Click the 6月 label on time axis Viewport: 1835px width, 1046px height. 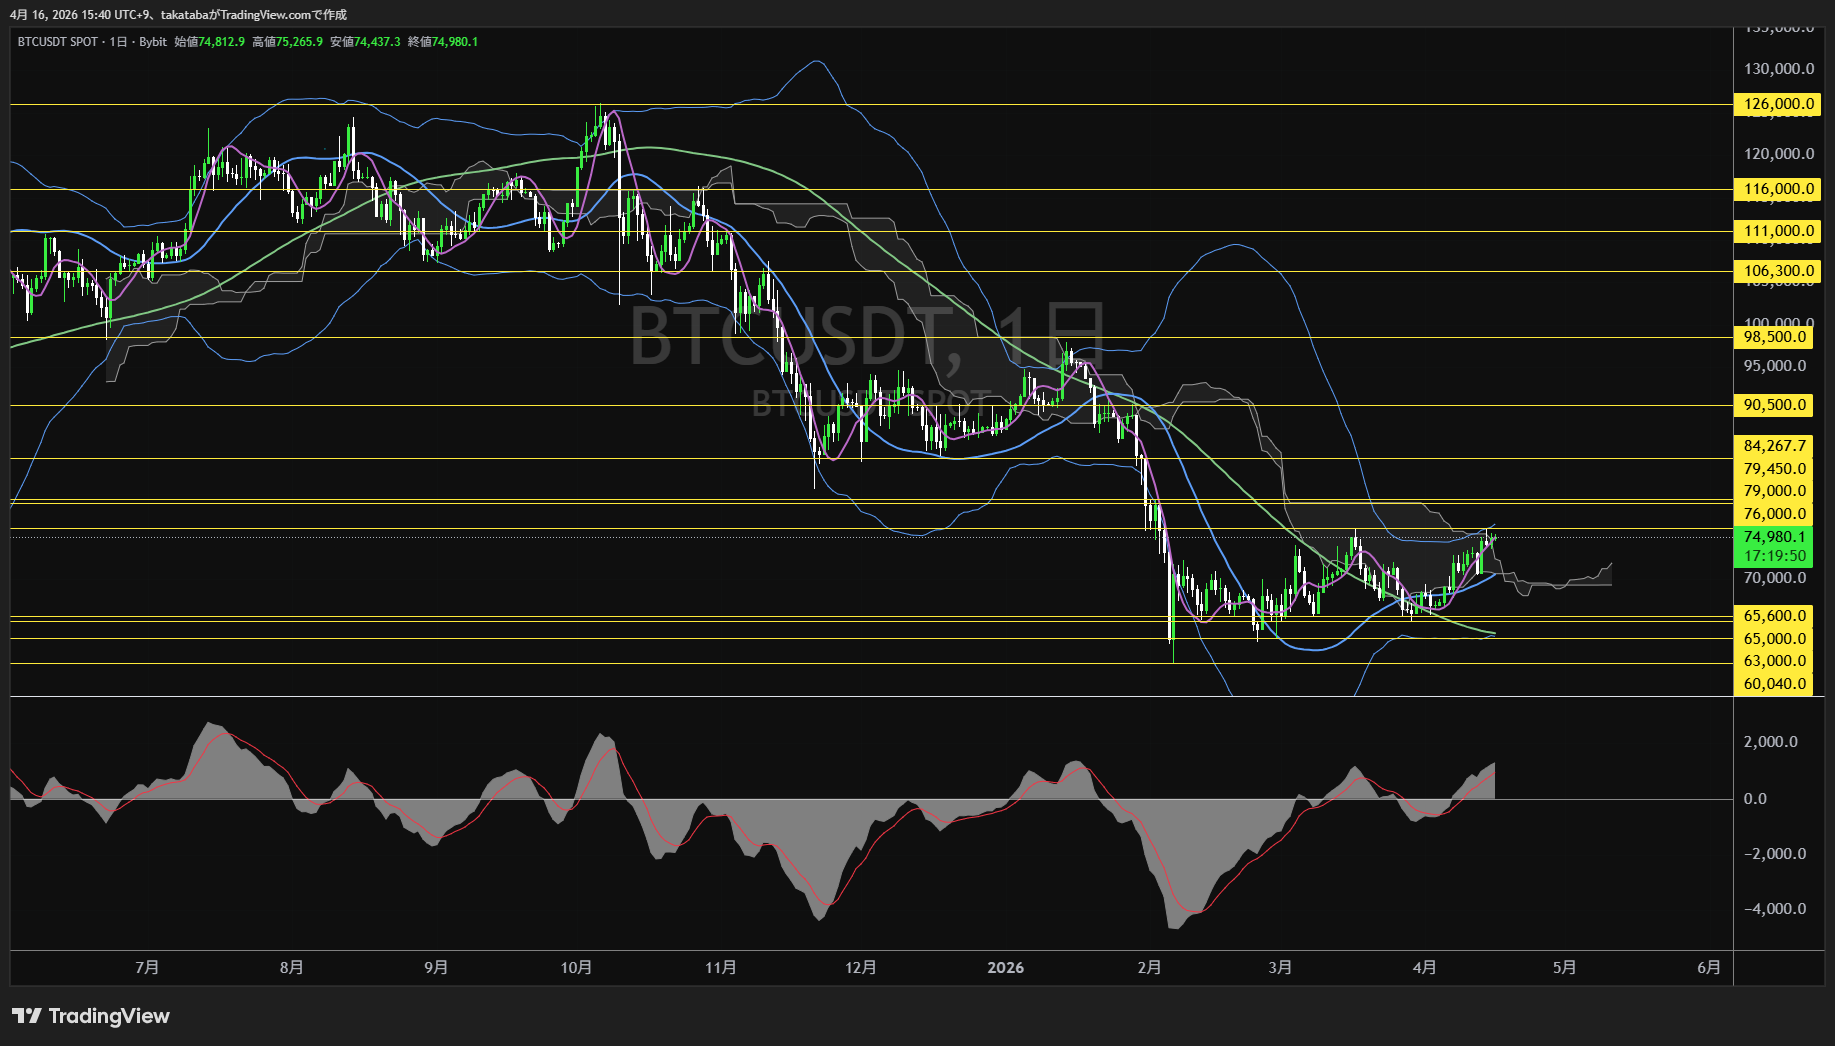pyautogui.click(x=1709, y=968)
